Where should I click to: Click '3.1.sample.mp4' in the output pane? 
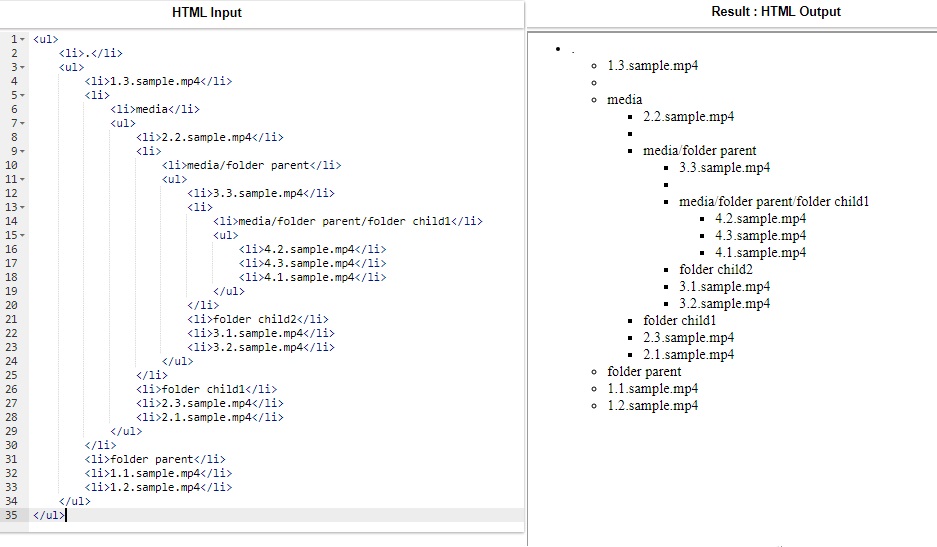(x=724, y=287)
